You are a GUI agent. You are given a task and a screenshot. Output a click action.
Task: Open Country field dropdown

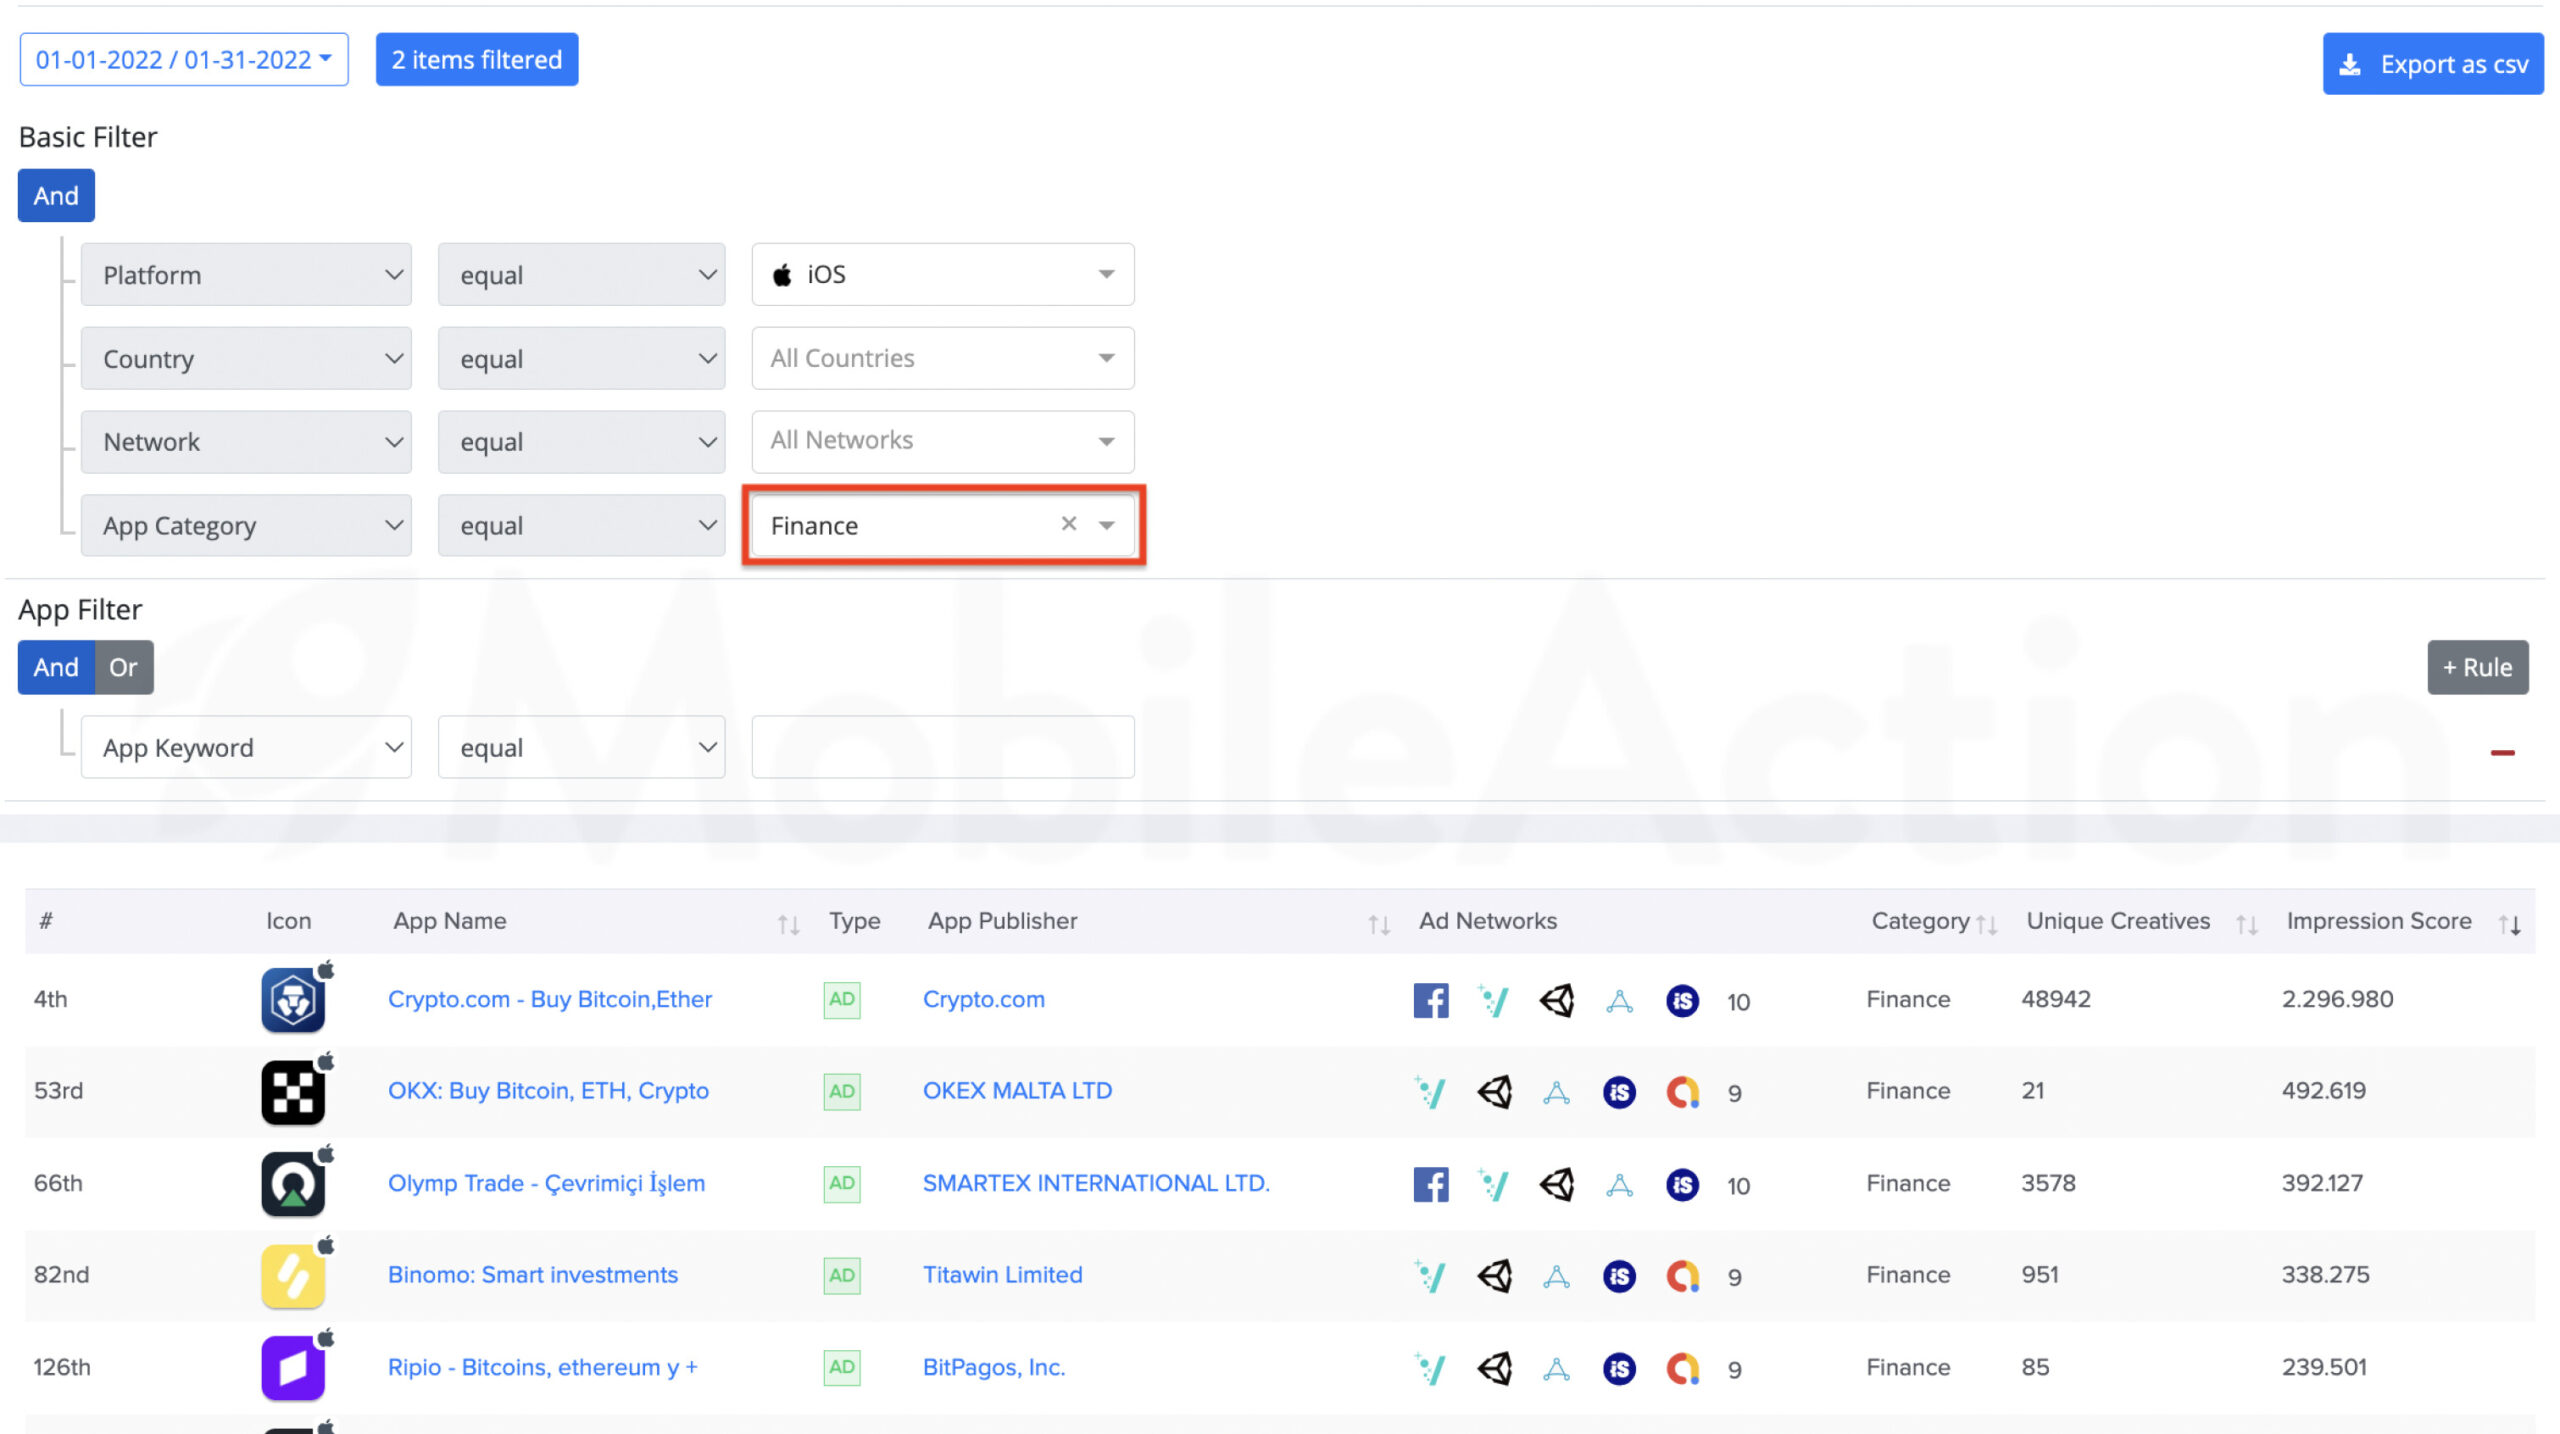click(246, 358)
